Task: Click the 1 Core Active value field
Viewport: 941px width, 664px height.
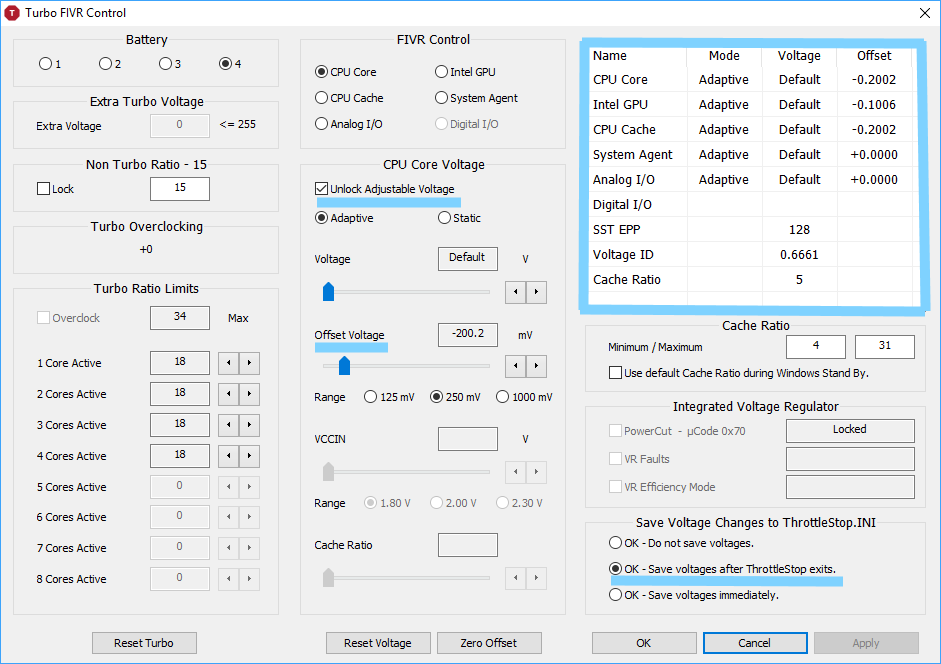Action: pyautogui.click(x=180, y=363)
